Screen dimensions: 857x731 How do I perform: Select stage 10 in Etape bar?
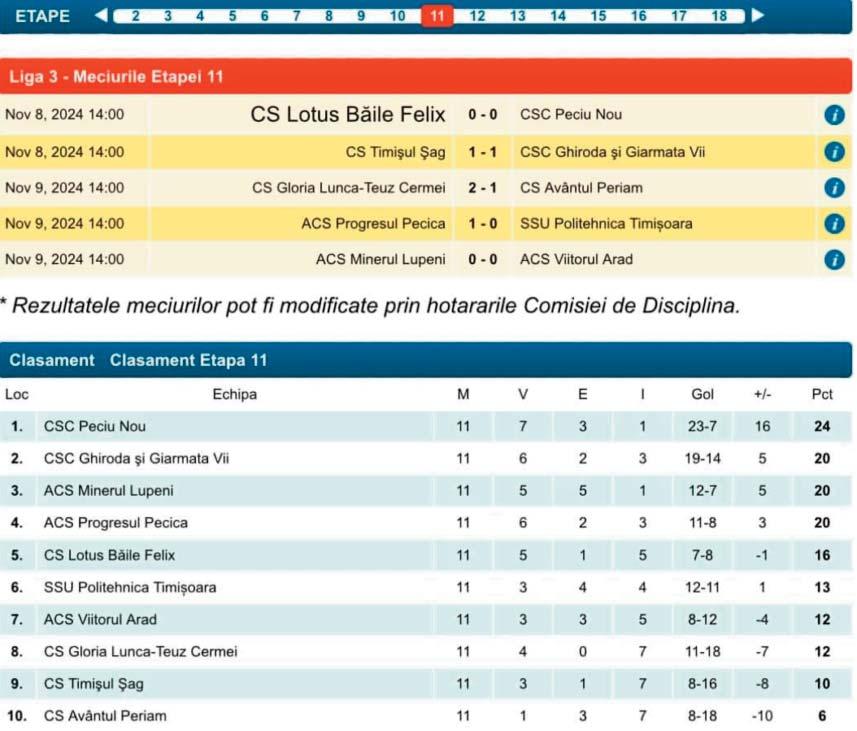coord(397,16)
